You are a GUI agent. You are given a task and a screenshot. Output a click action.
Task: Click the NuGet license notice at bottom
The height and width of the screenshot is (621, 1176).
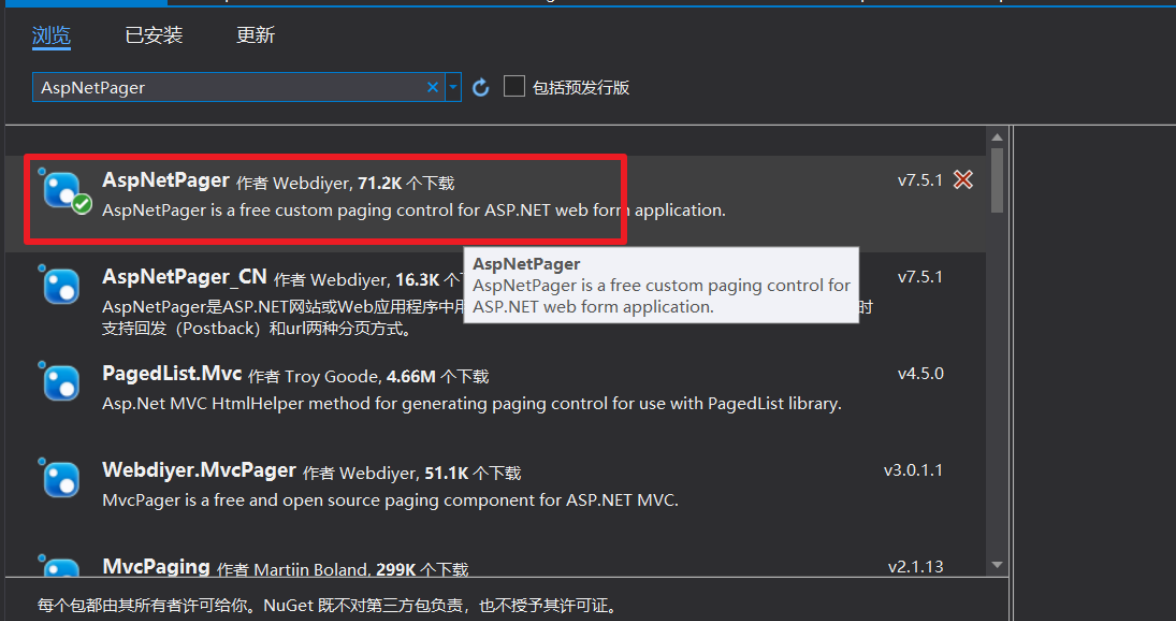pos(327,605)
